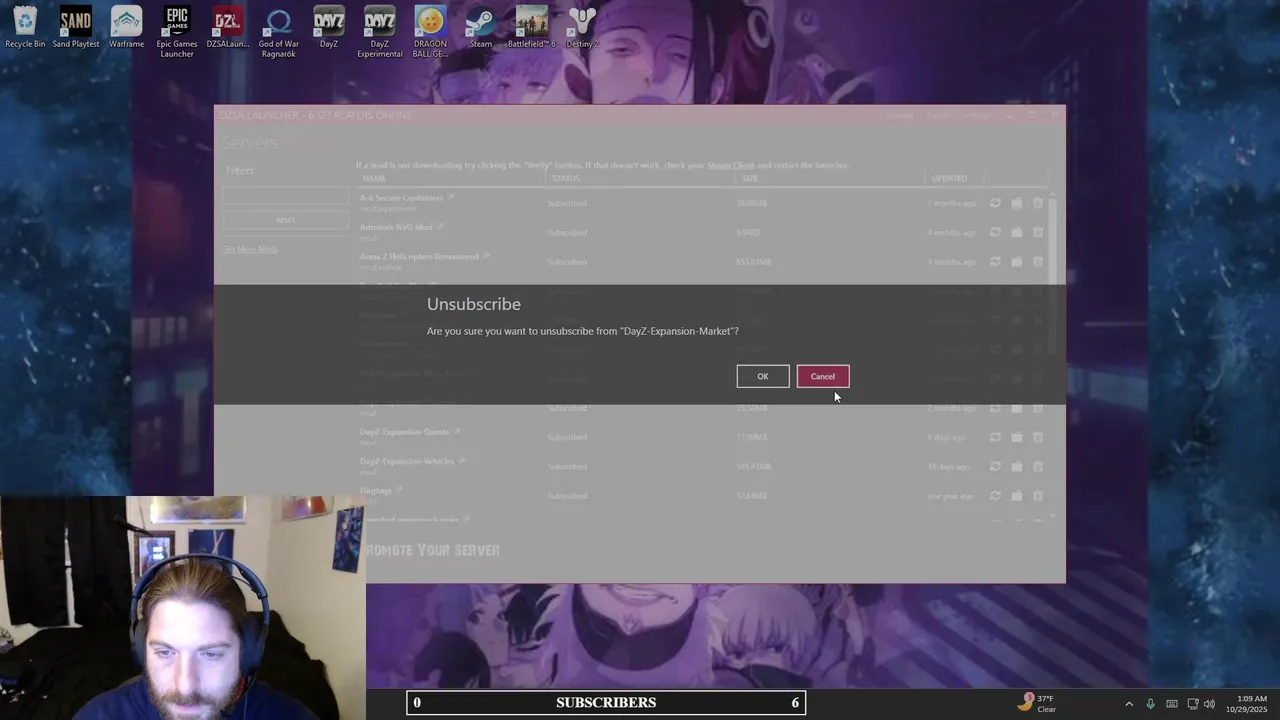The height and width of the screenshot is (720, 1280).
Task: Confirm unsubscribe with the OK button
Action: coord(762,376)
